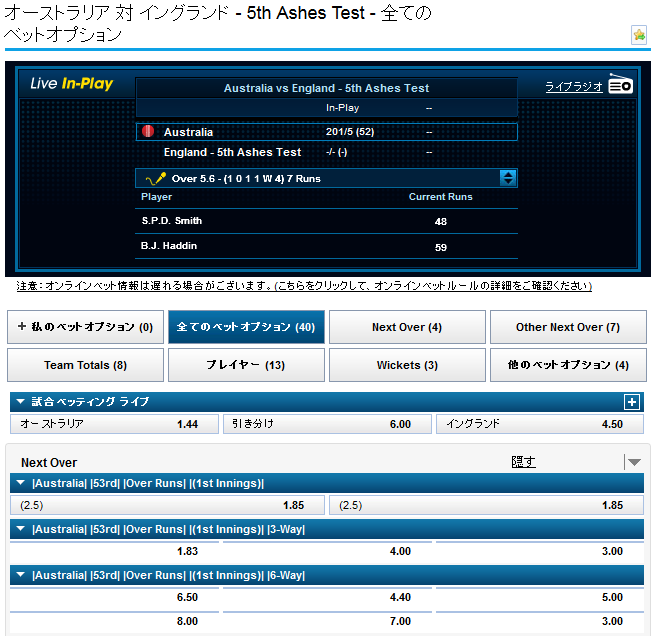Open the プレイヤー (13) tab
This screenshot has width=652, height=636.
246,366
